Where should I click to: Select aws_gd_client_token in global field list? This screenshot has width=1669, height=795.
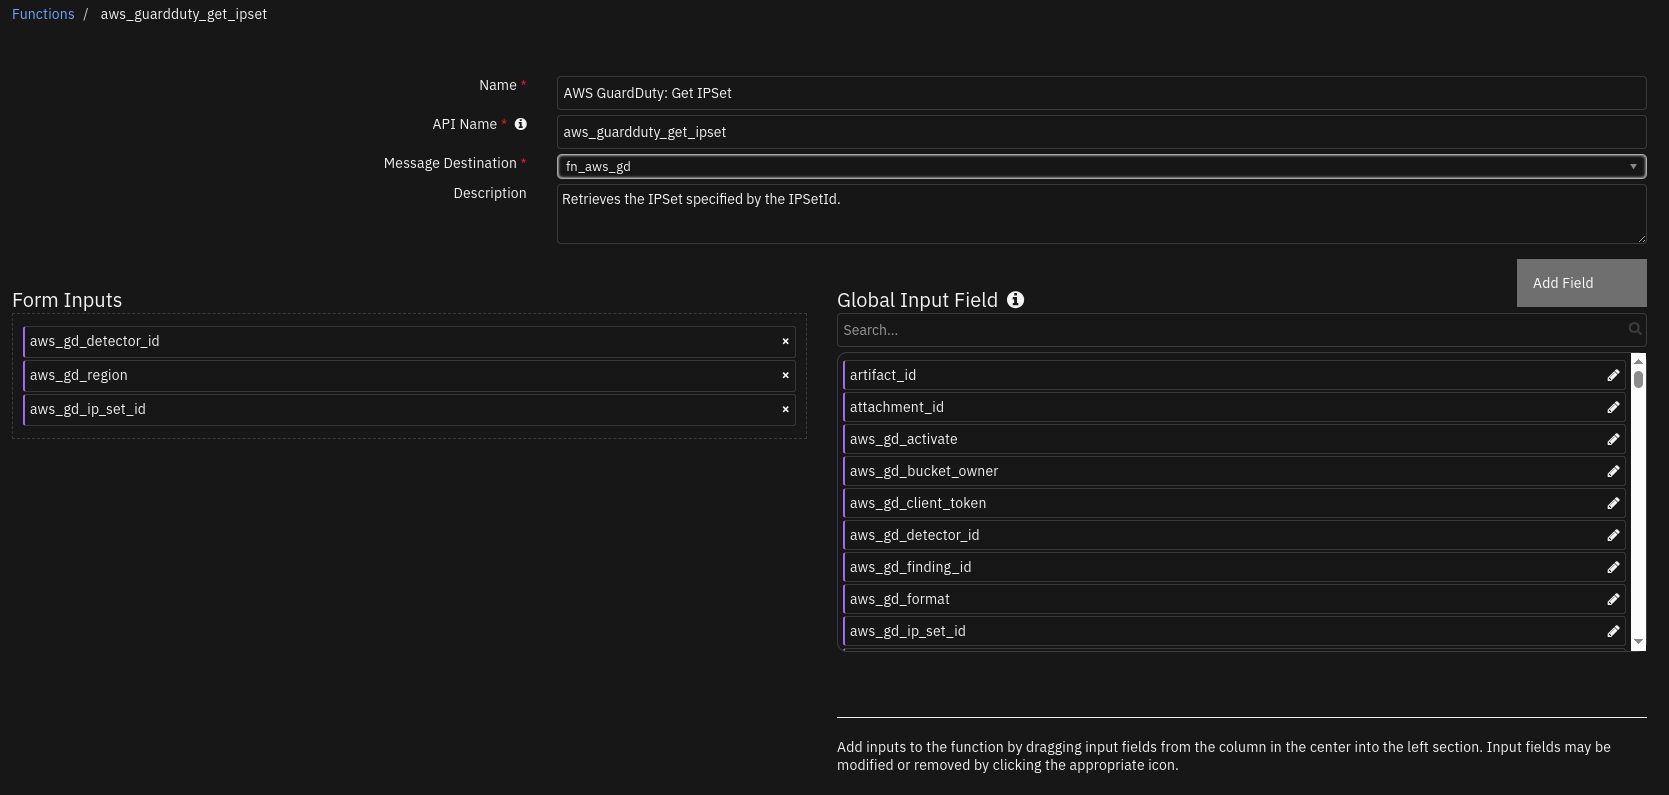pos(1234,503)
